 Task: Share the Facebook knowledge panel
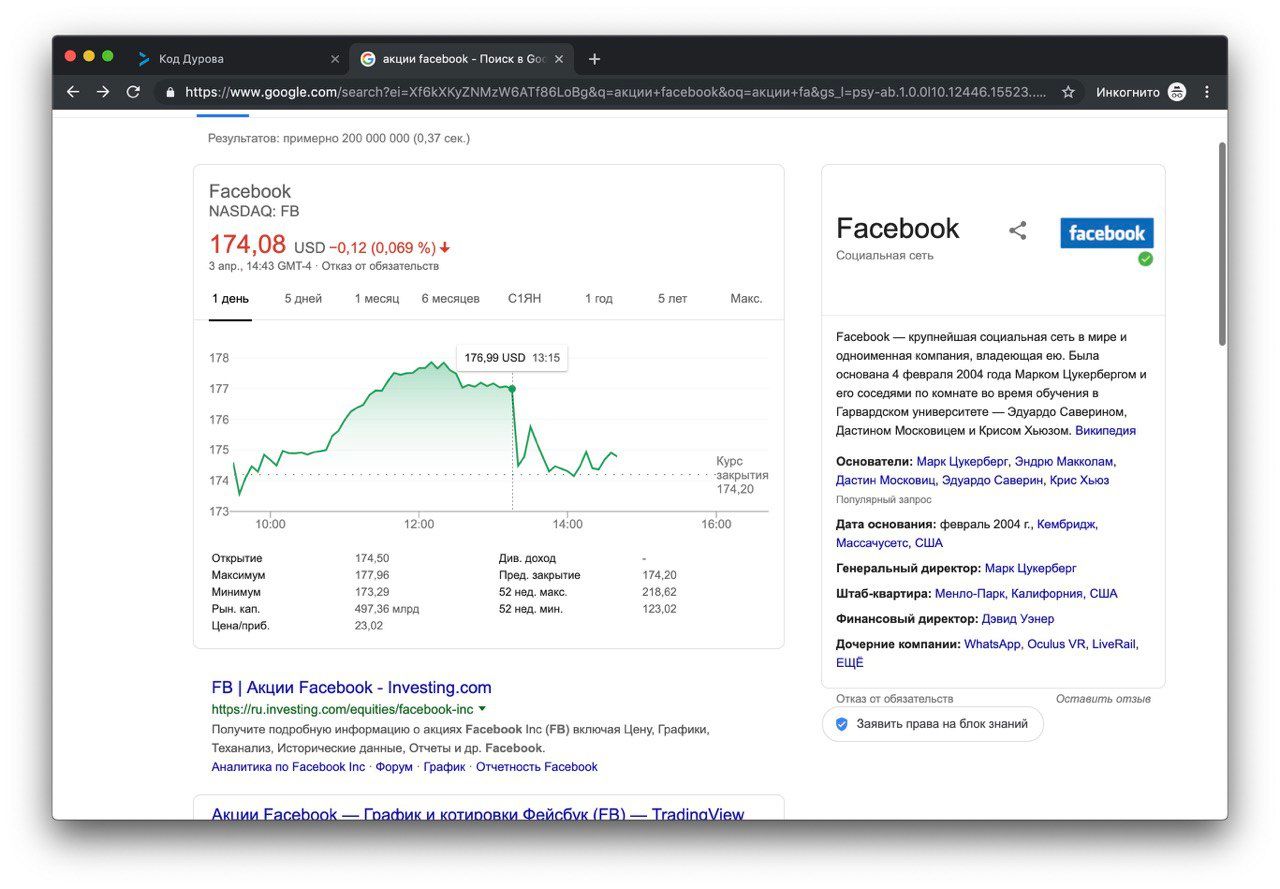tap(1017, 231)
